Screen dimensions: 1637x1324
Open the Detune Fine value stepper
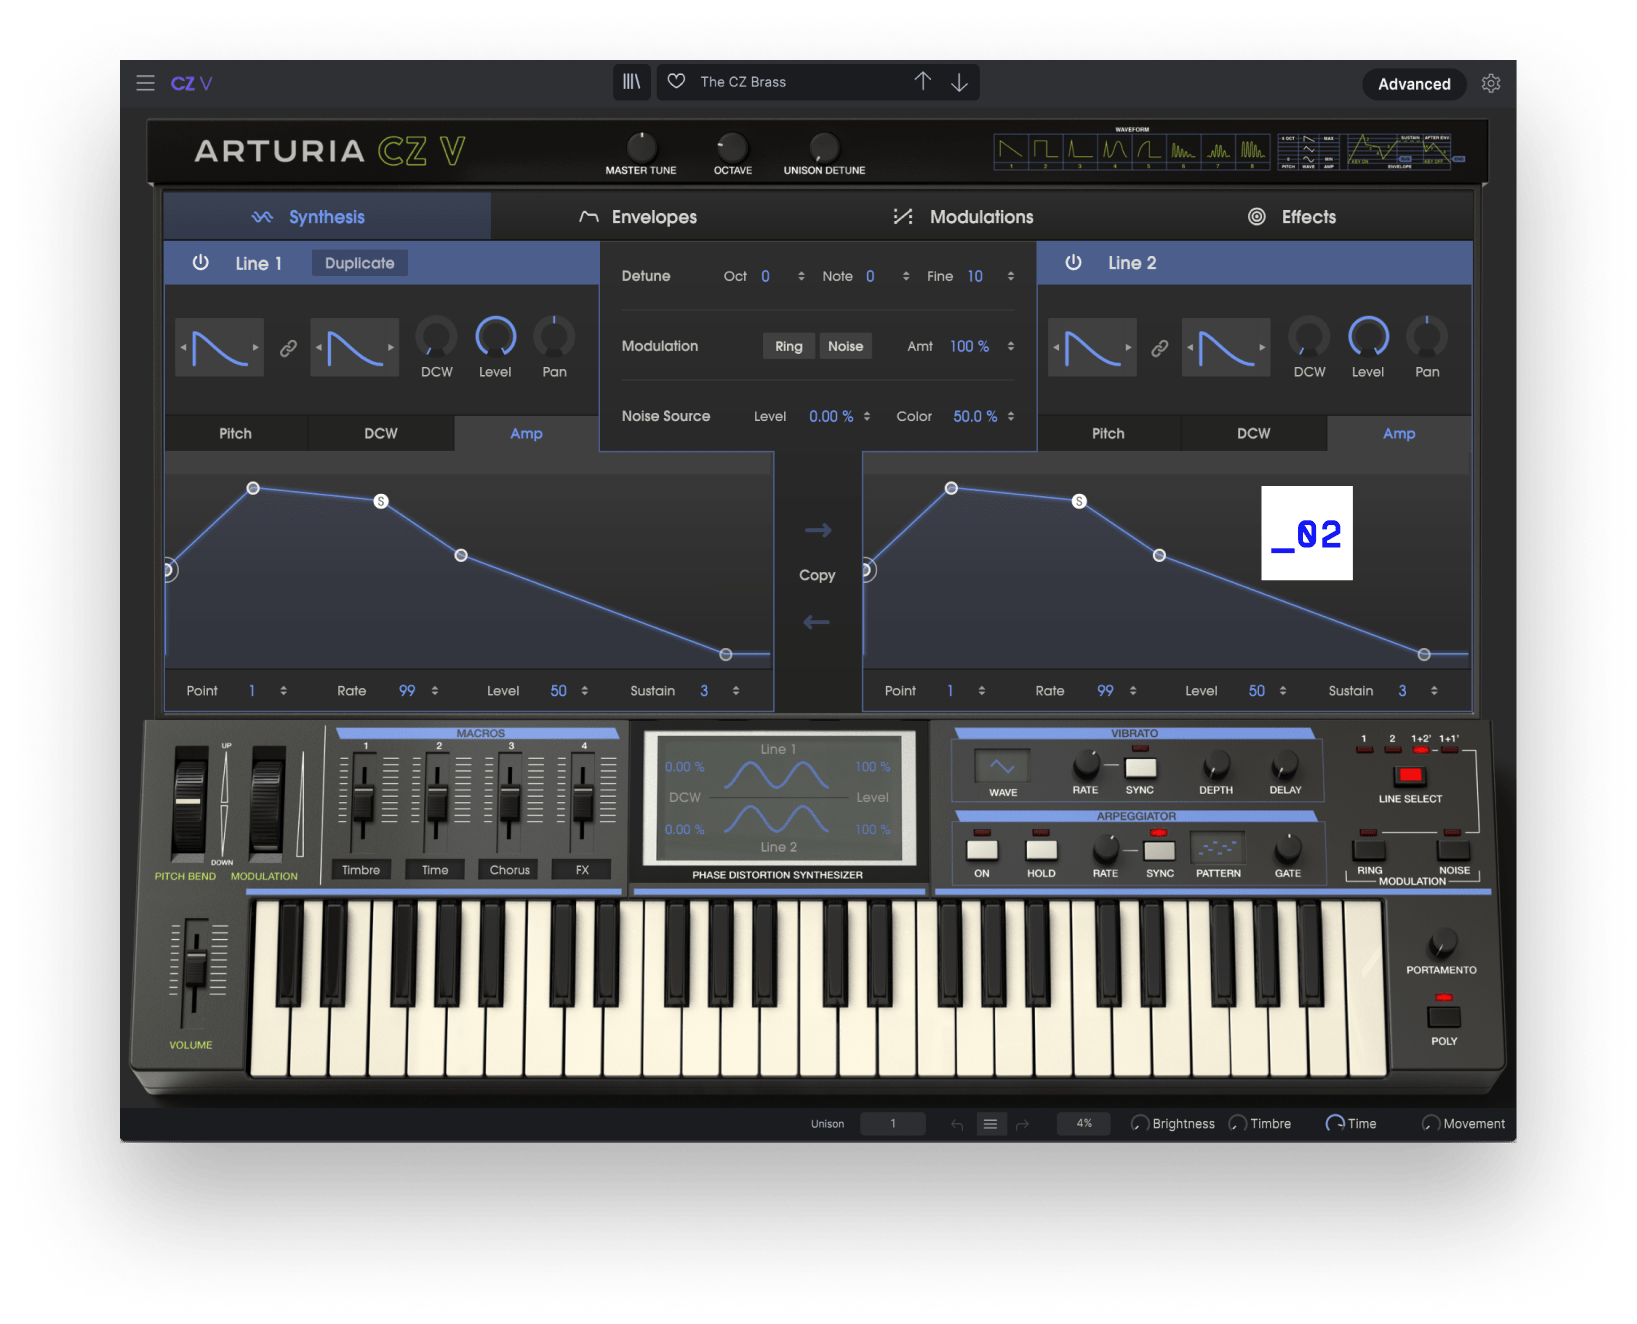pos(1011,277)
